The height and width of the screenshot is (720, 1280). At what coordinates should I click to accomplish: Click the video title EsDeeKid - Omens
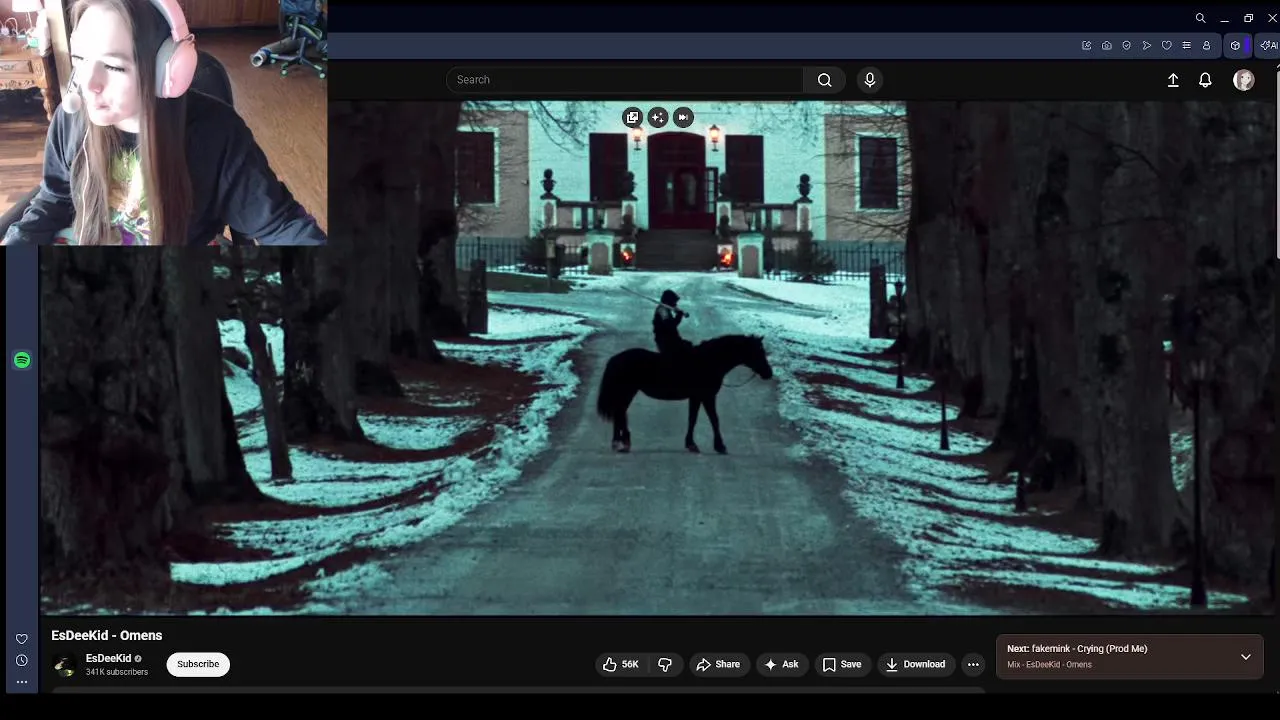[107, 635]
